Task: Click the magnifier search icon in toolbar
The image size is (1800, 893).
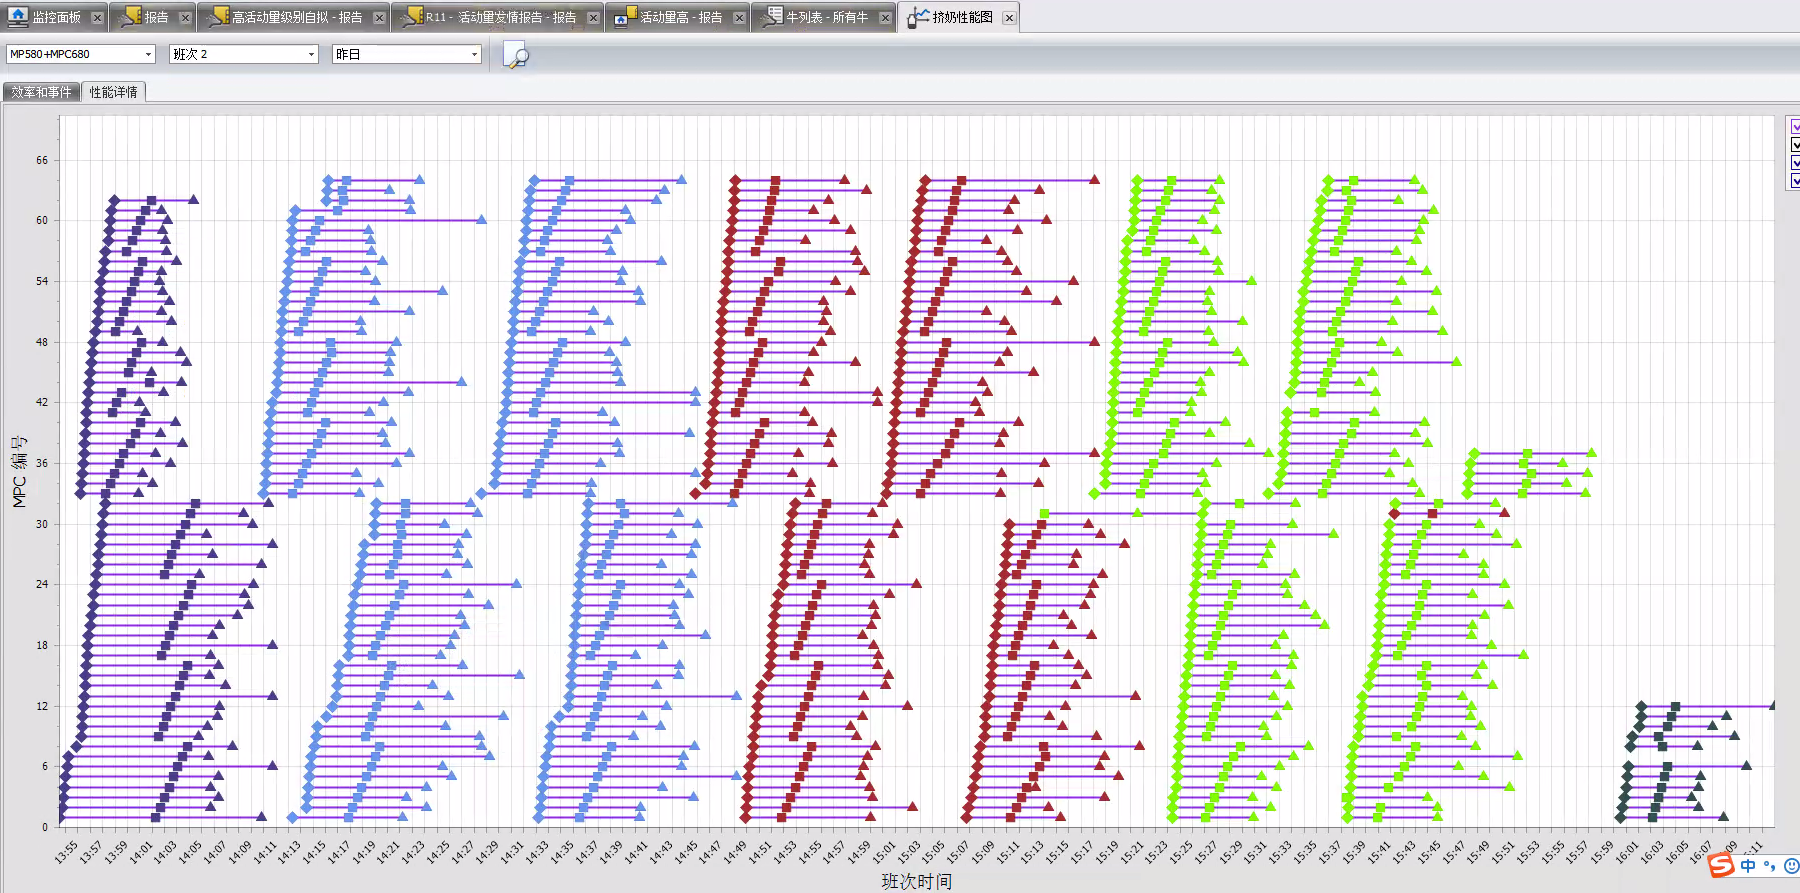Action: coord(516,55)
